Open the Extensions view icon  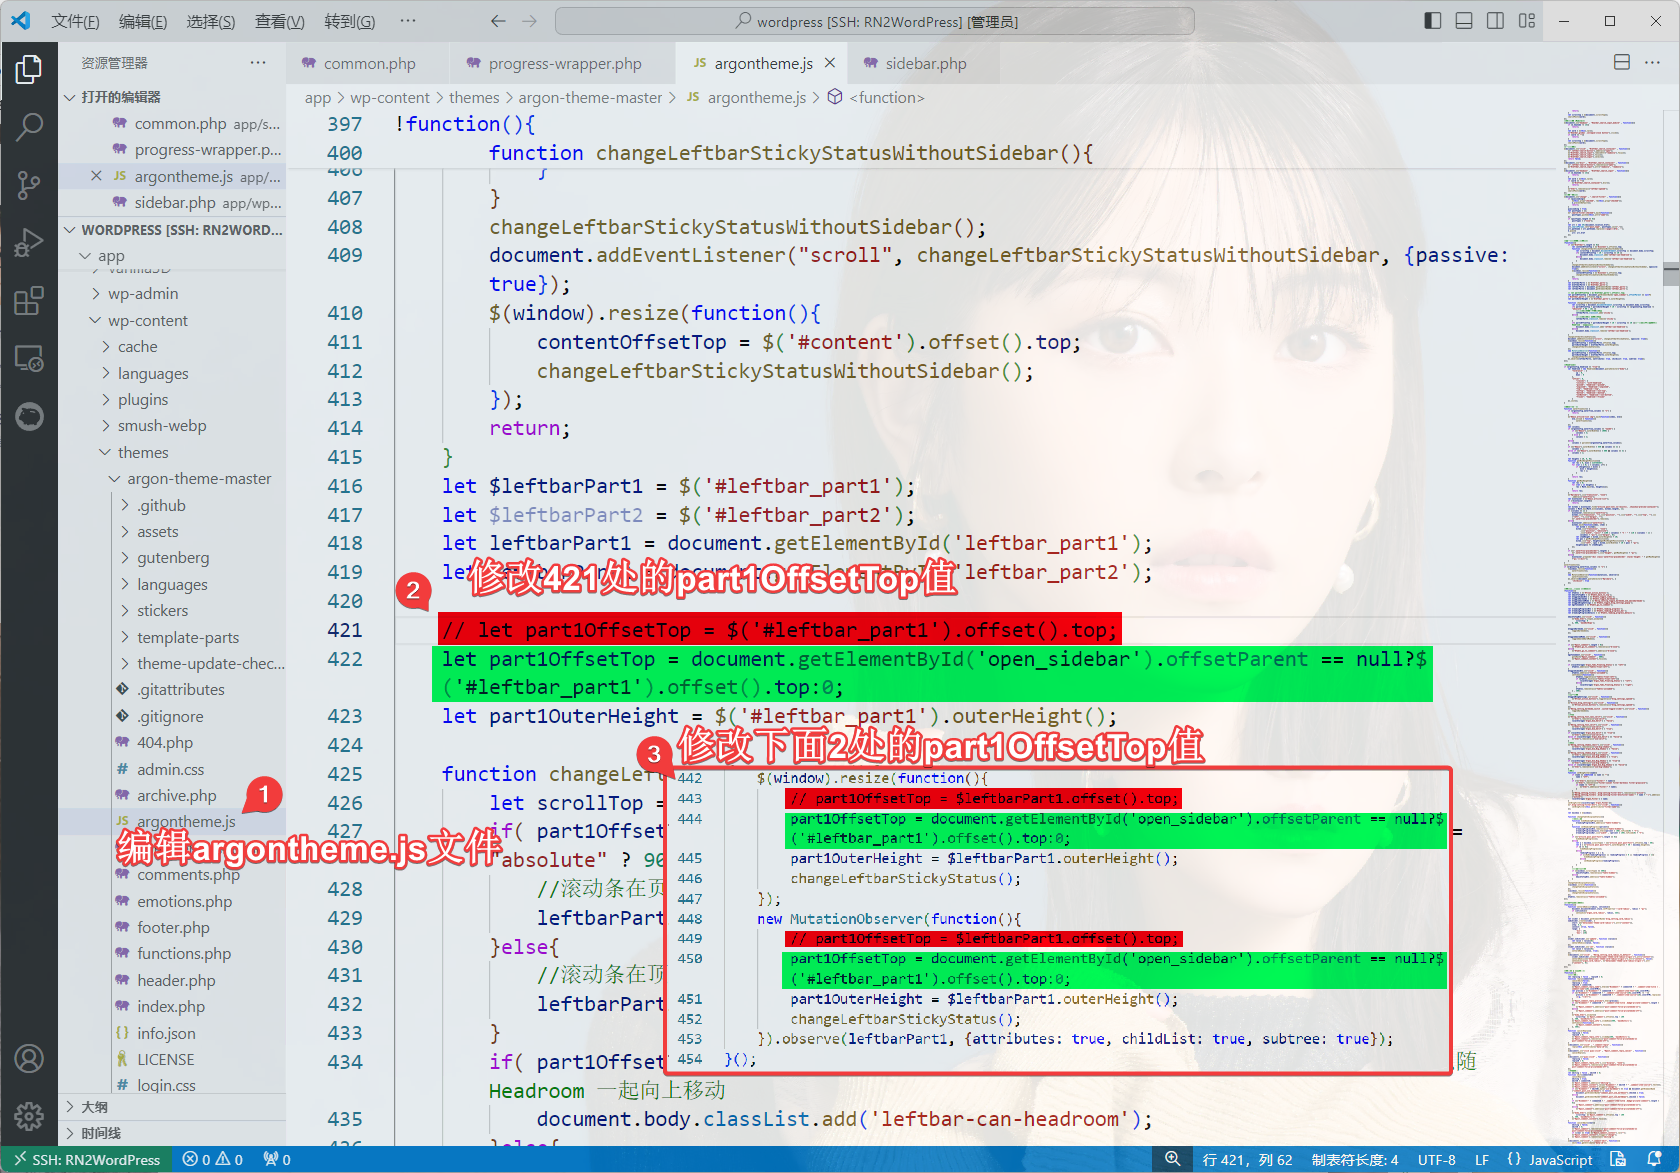click(x=29, y=301)
